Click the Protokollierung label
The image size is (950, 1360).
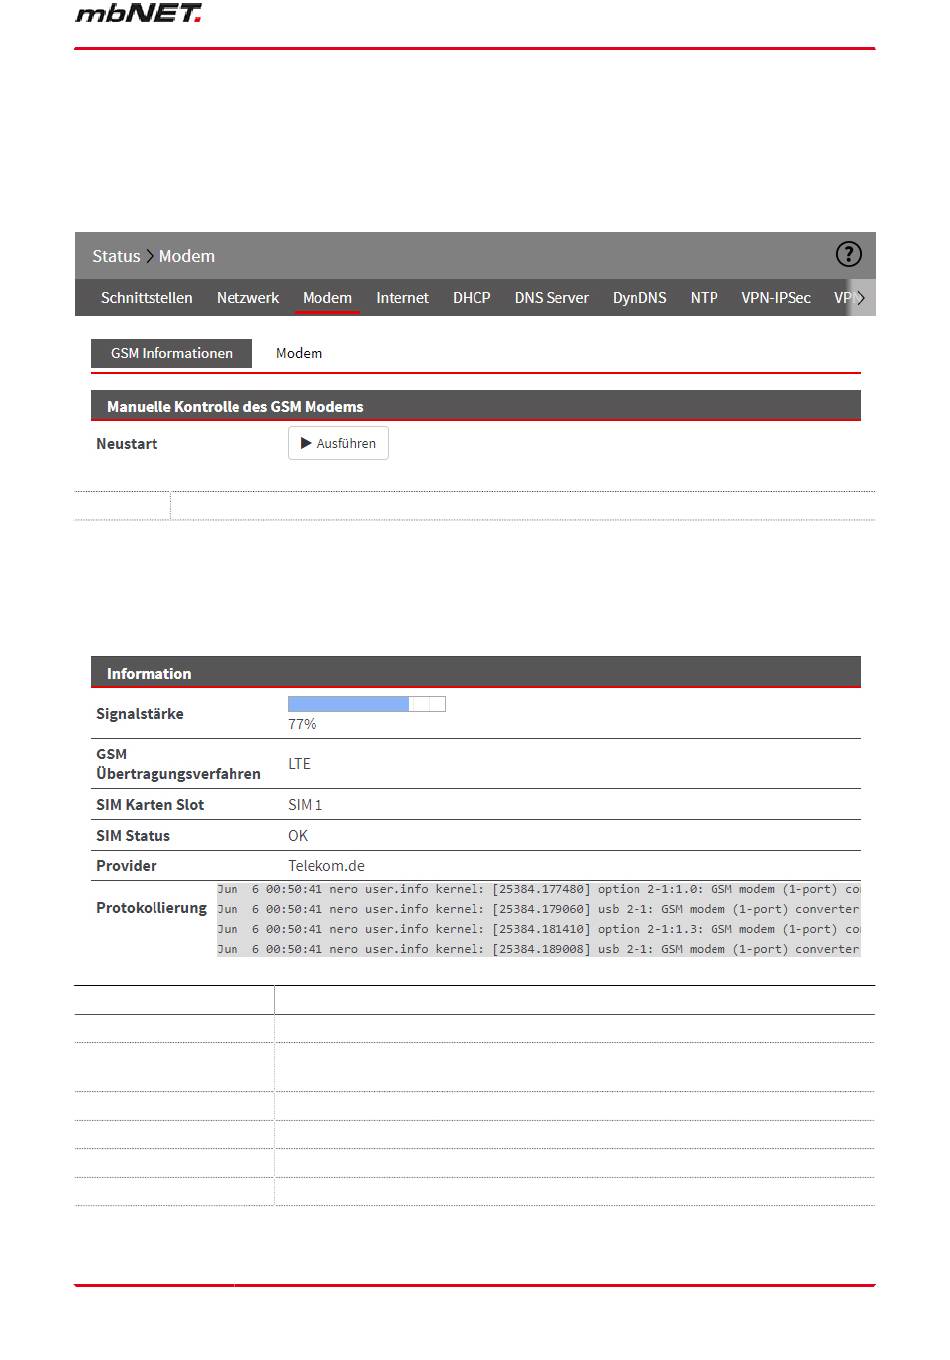151,908
